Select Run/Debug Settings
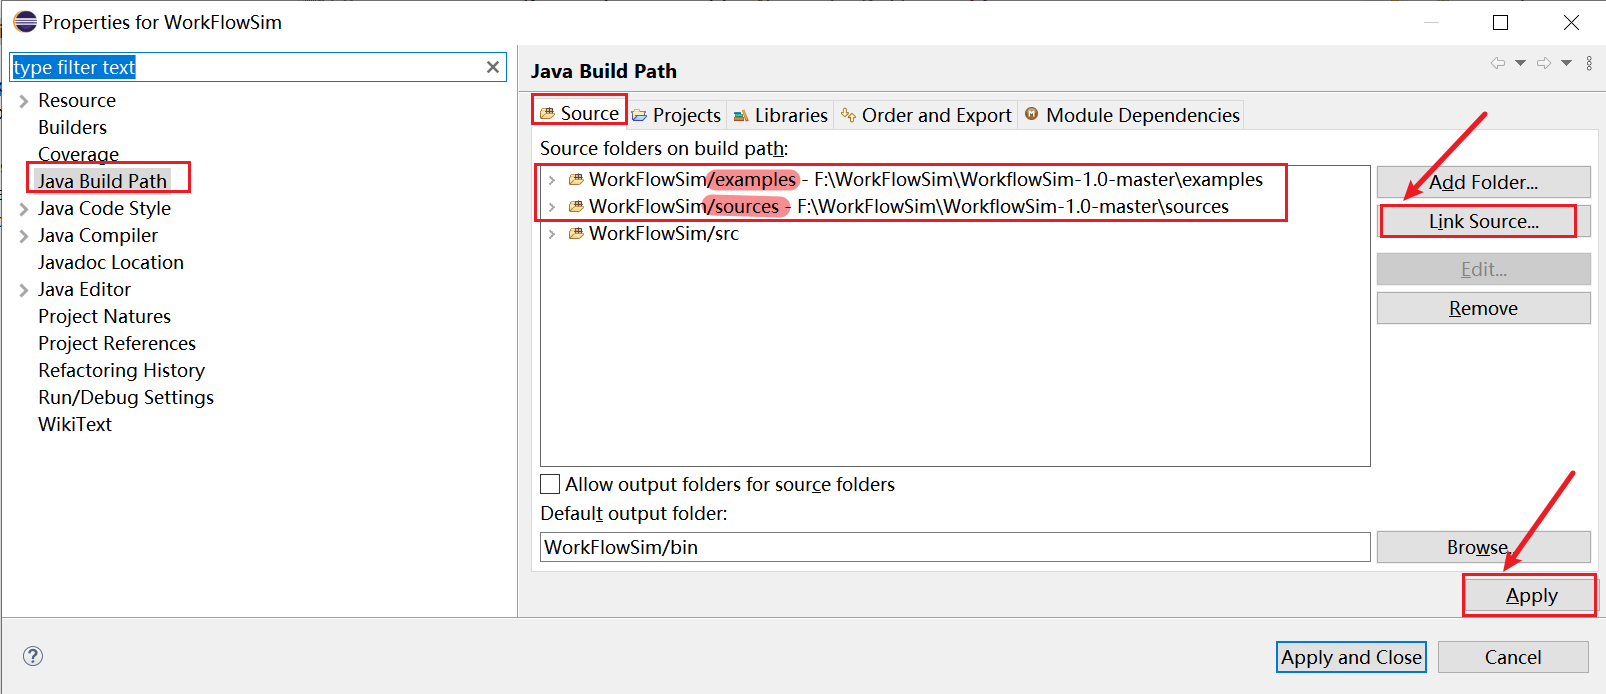The height and width of the screenshot is (694, 1606). pos(126,397)
